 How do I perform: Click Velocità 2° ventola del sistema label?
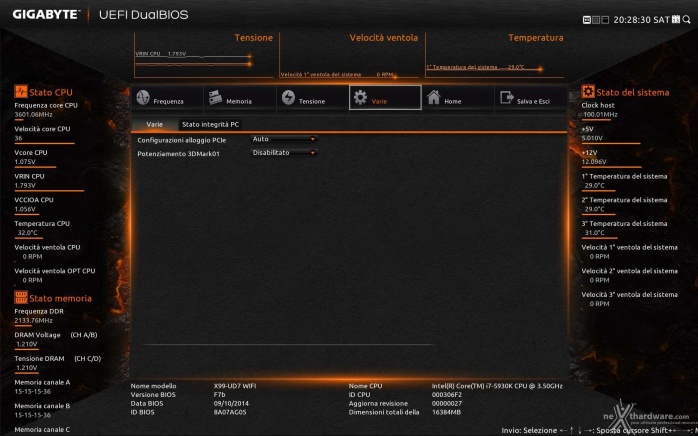coord(629,271)
